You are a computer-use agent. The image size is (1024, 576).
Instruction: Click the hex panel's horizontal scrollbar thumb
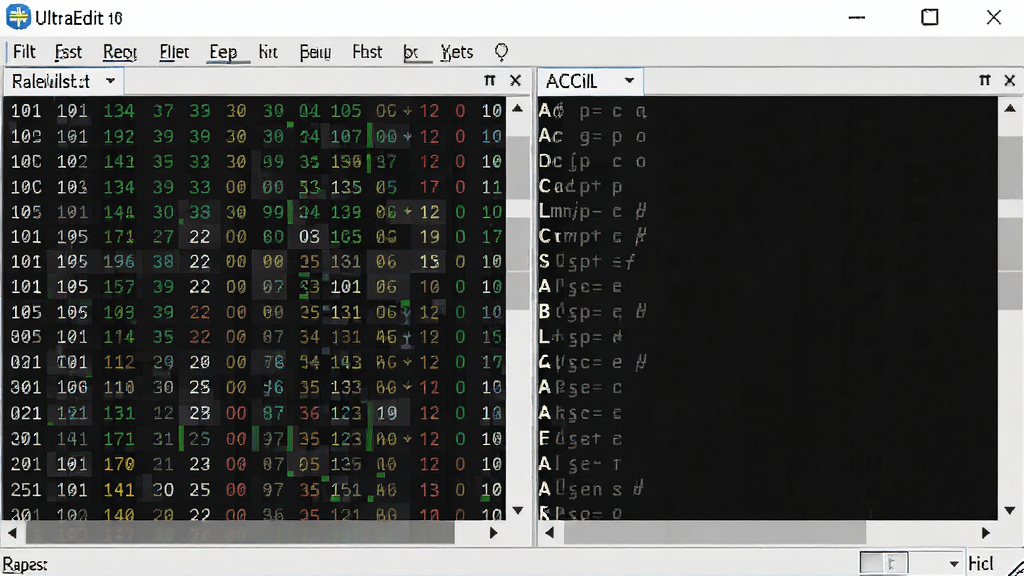[240, 534]
